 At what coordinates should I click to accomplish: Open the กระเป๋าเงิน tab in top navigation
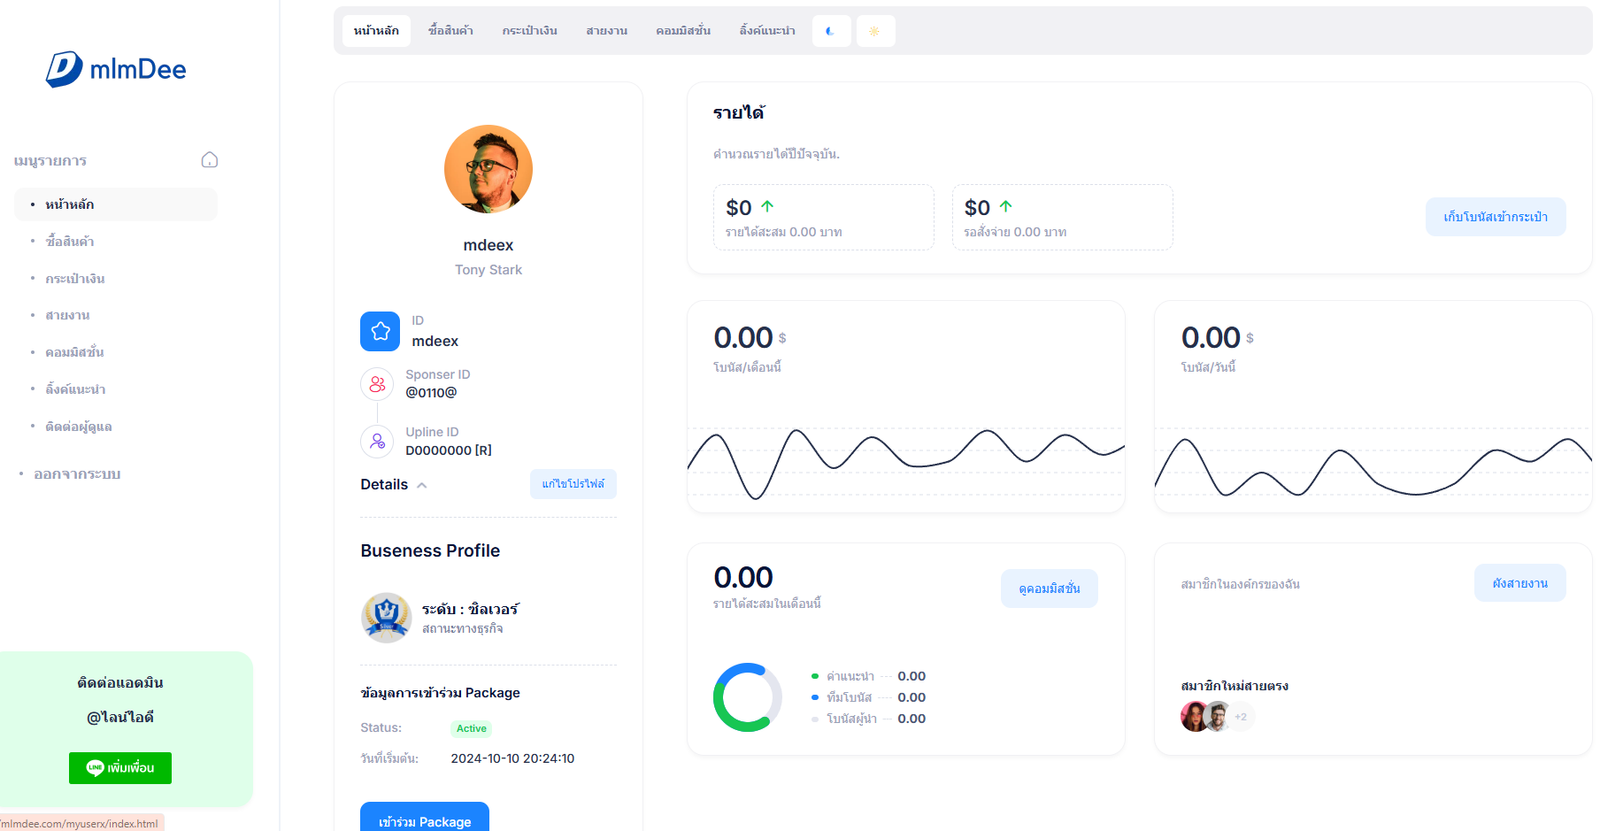[529, 31]
